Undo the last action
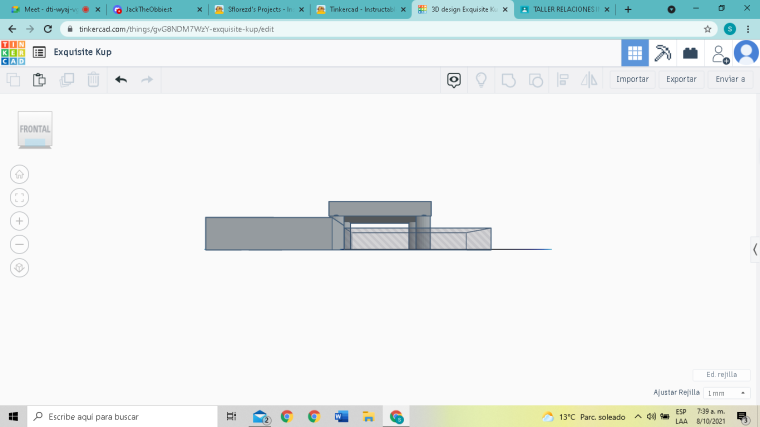This screenshot has height=427, width=760. point(121,79)
